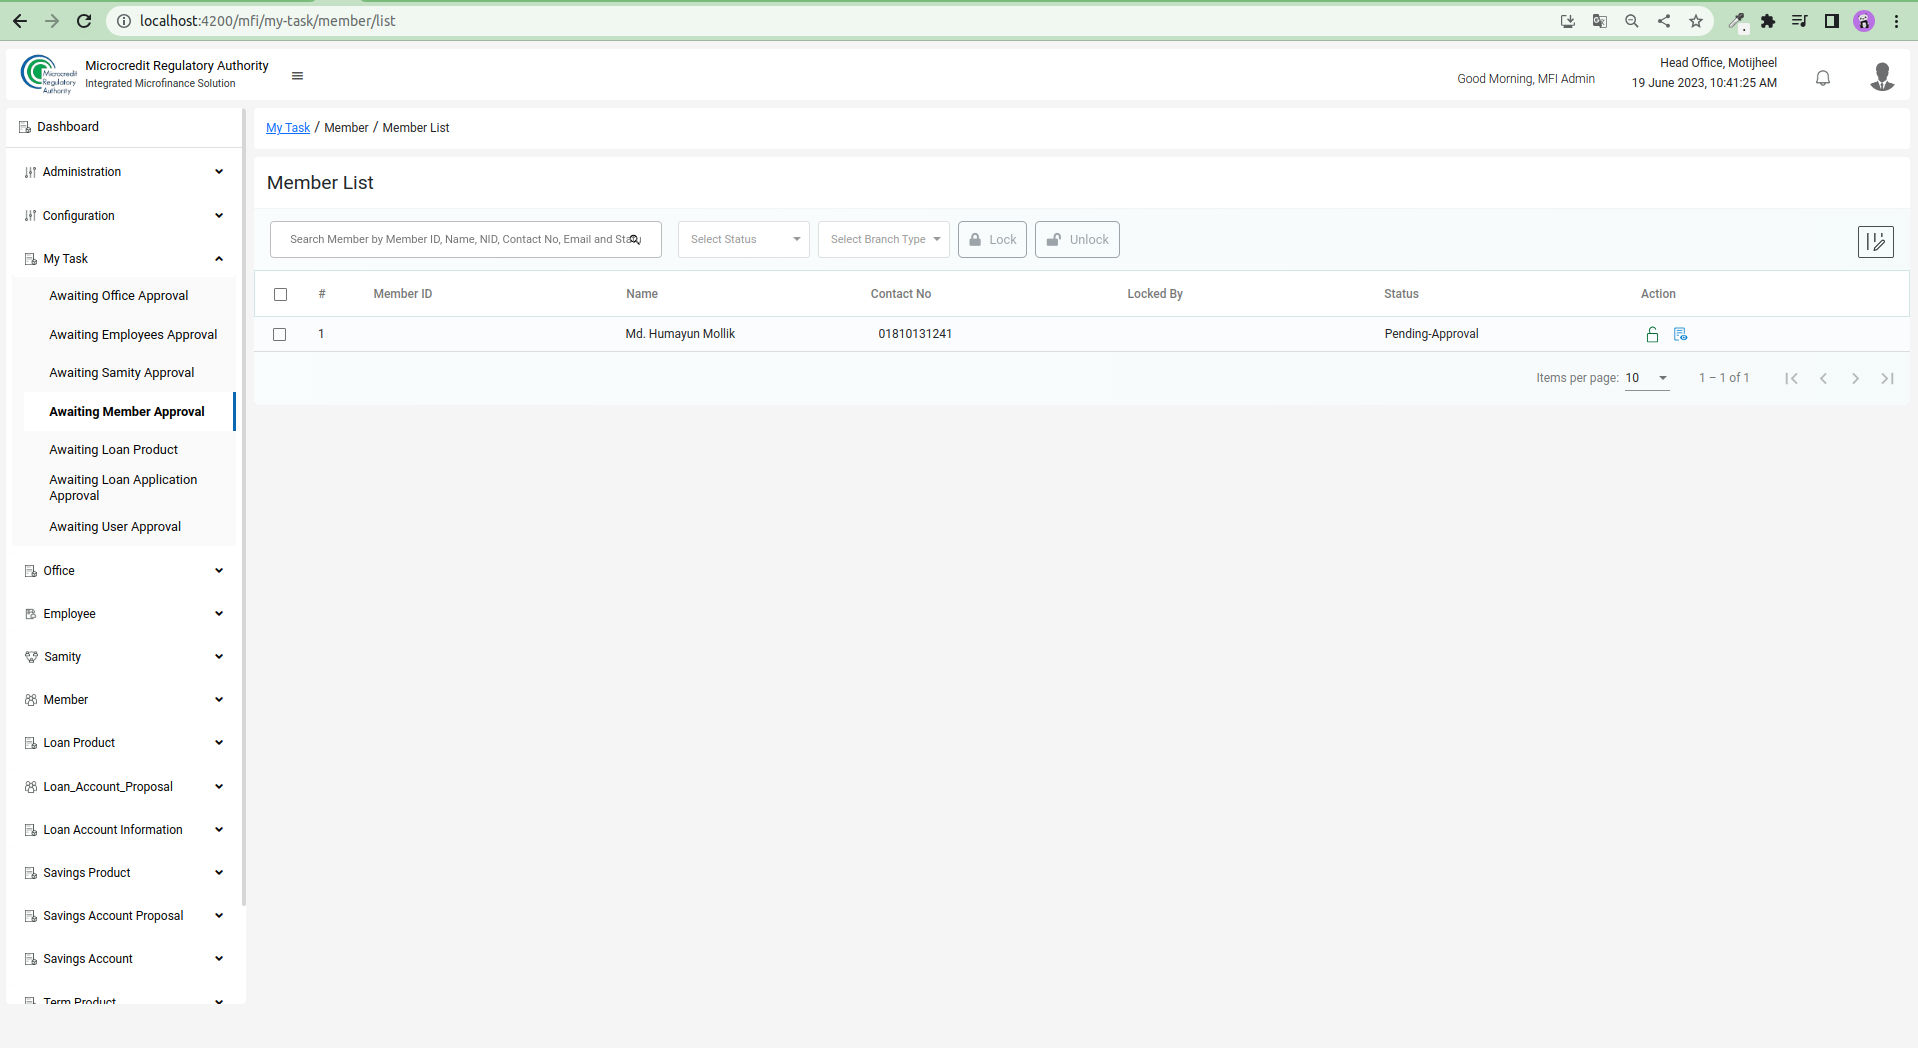Click browser back arrow
This screenshot has height=1048, width=1918.
tap(20, 21)
